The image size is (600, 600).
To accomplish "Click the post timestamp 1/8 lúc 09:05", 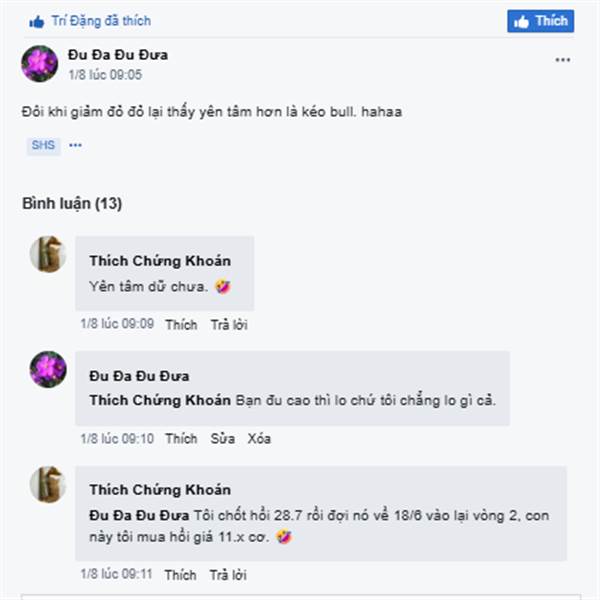I will tap(105, 75).
